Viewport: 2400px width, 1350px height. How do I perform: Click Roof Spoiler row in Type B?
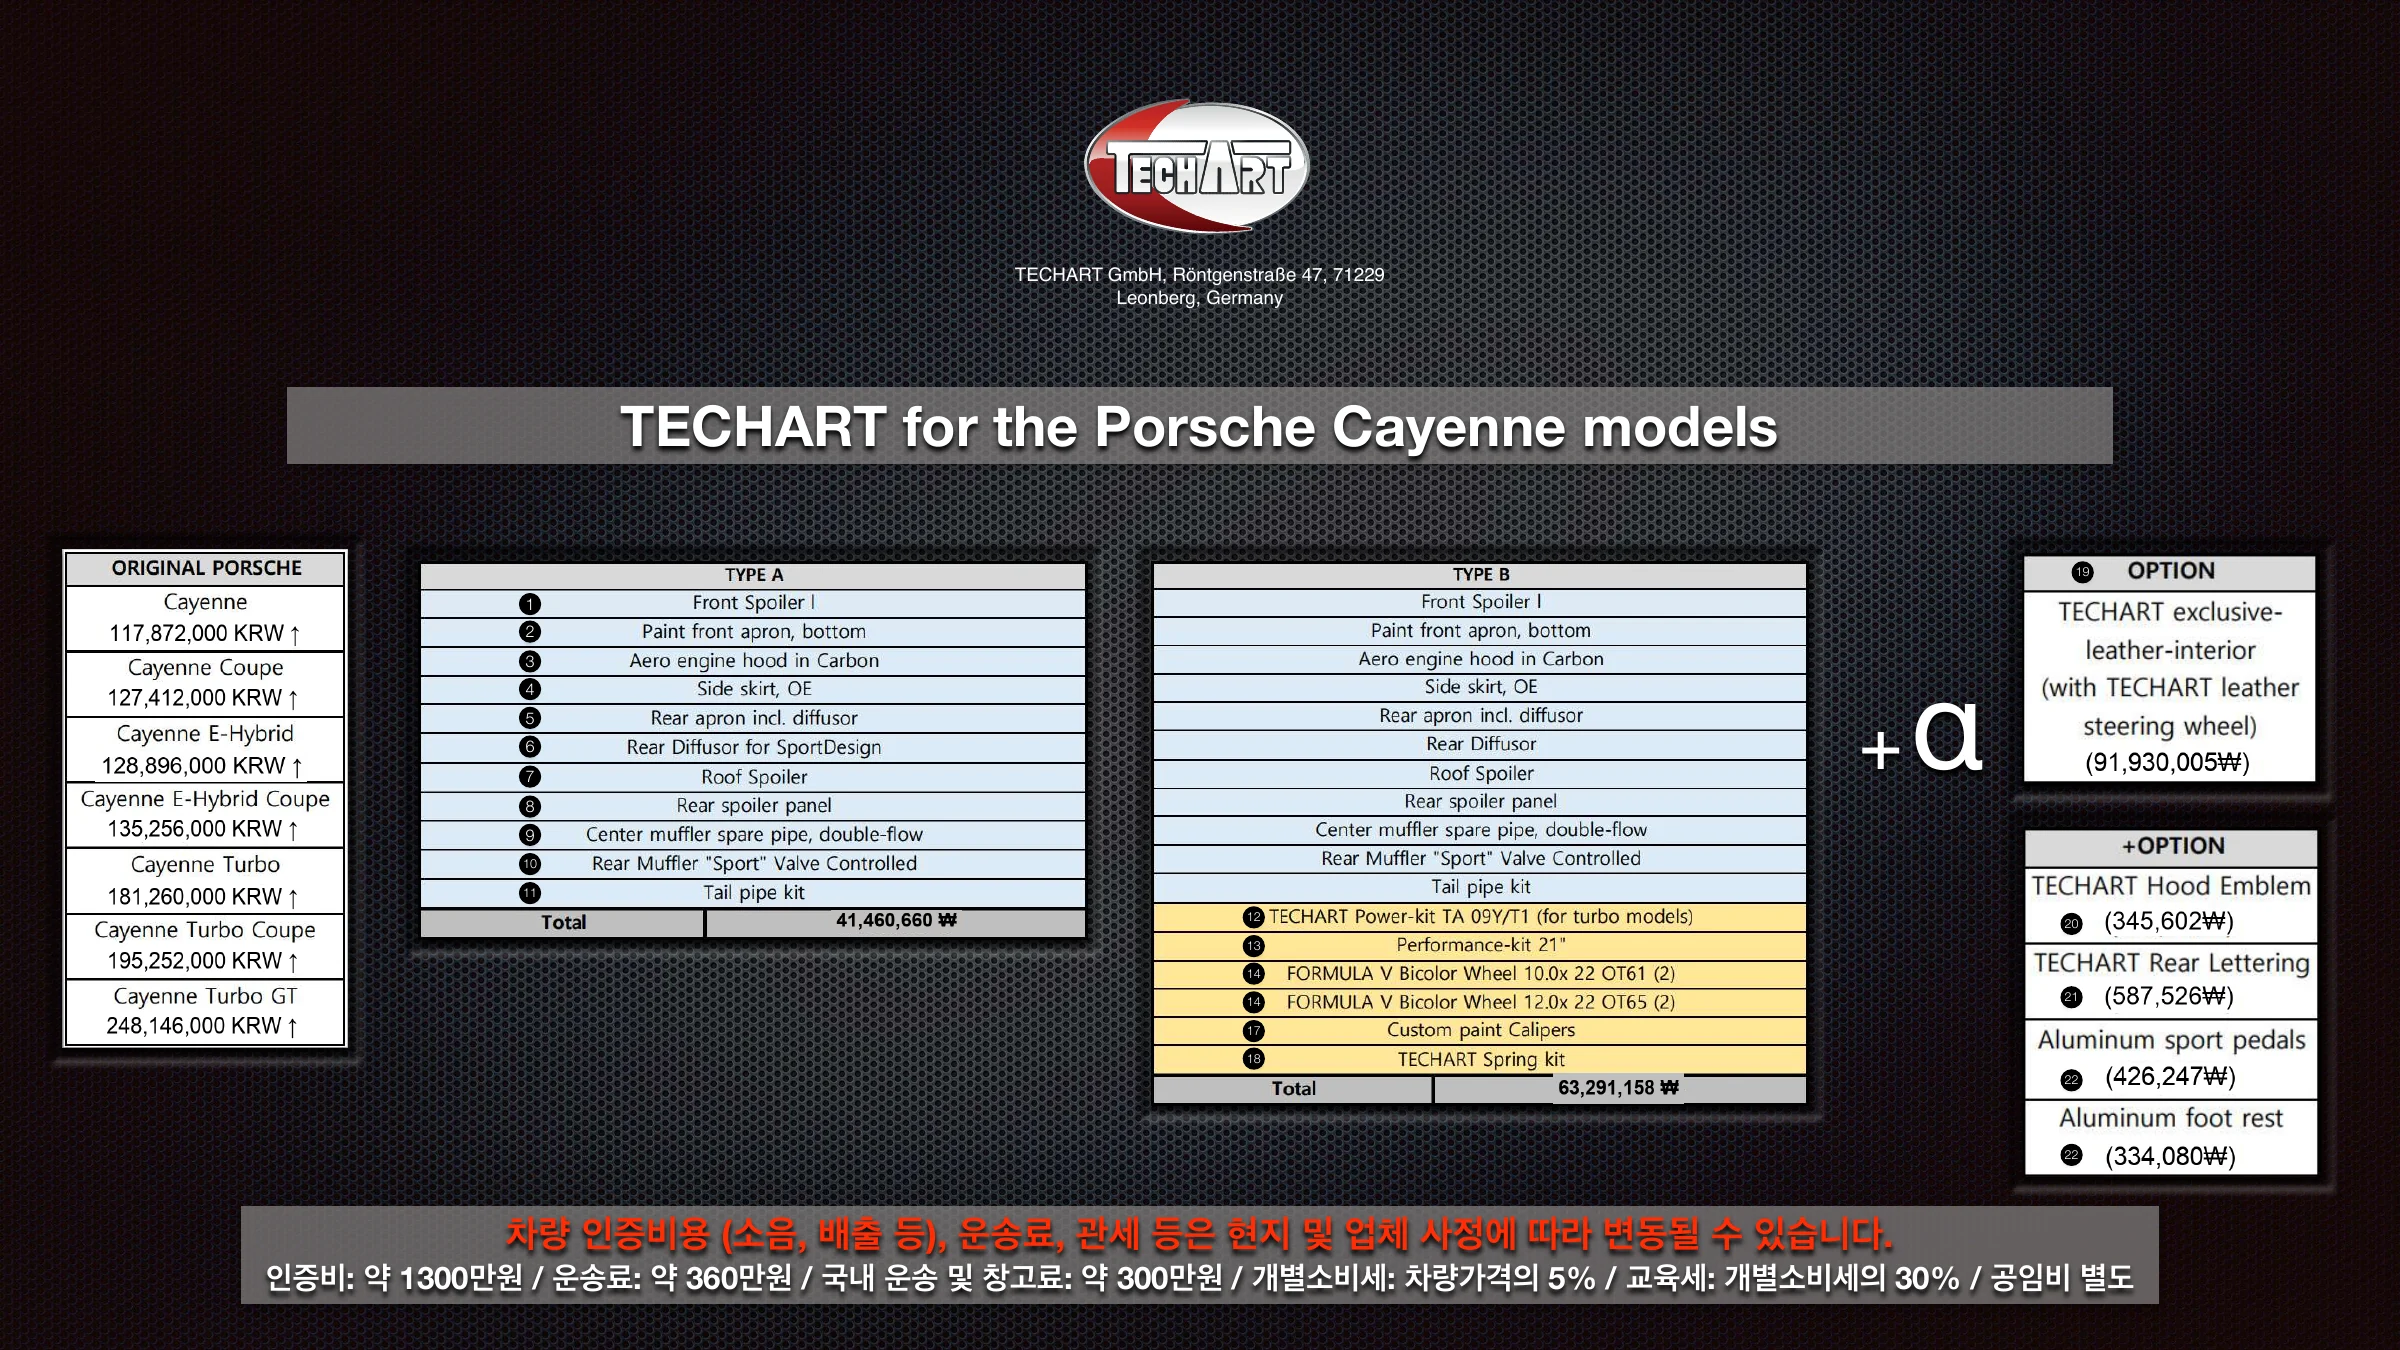[1480, 773]
